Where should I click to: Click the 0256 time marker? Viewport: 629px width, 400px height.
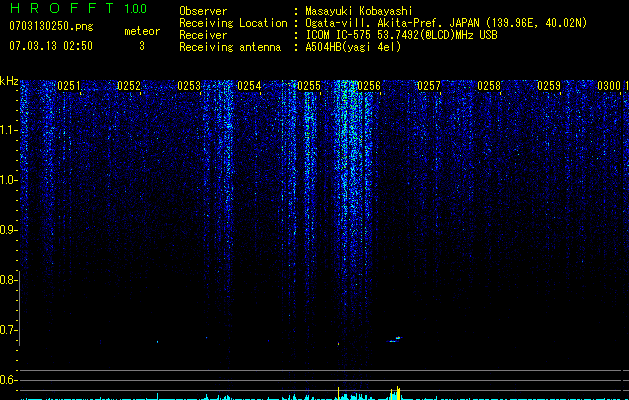[369, 86]
